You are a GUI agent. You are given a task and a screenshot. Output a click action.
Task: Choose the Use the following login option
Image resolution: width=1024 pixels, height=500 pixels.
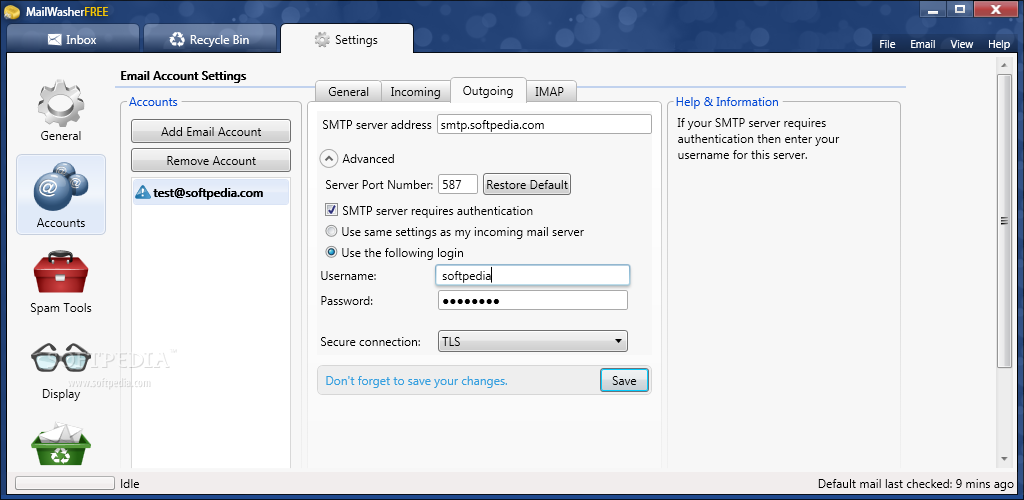click(332, 253)
